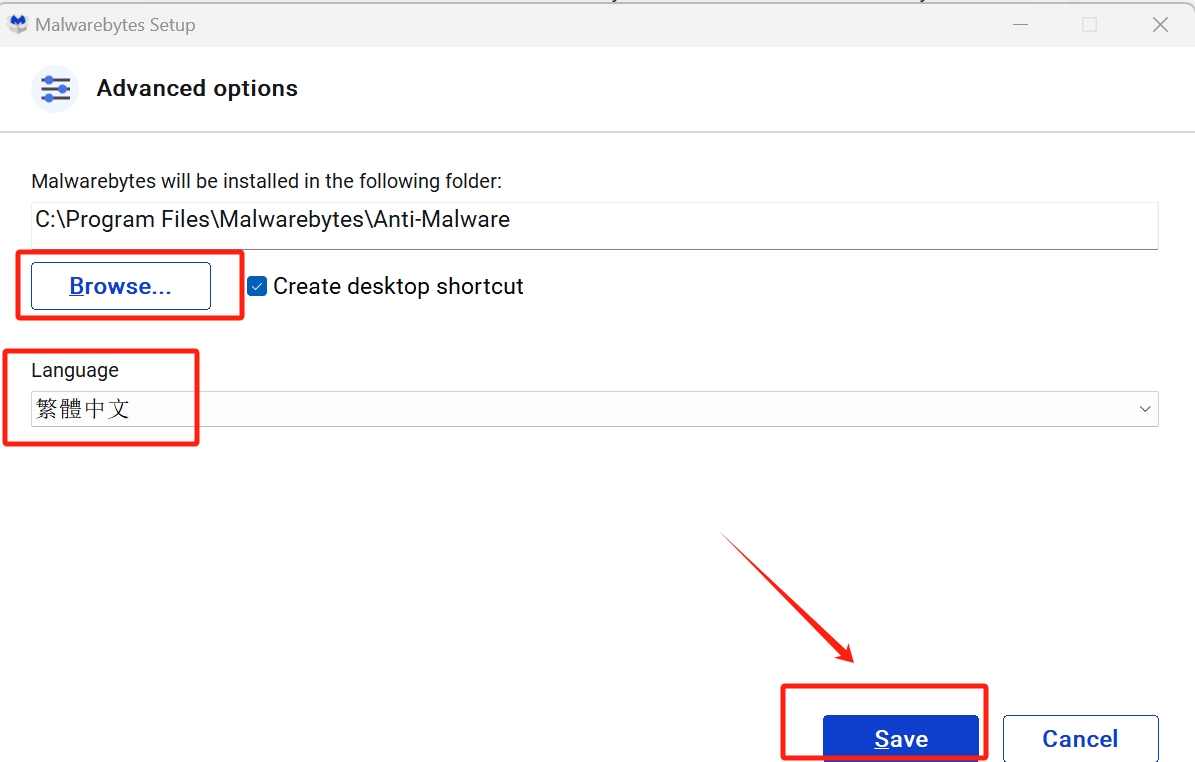Click the 'Malwarebytes Setup' title bar text
Screen dimensions: 1195x762
(x=115, y=25)
